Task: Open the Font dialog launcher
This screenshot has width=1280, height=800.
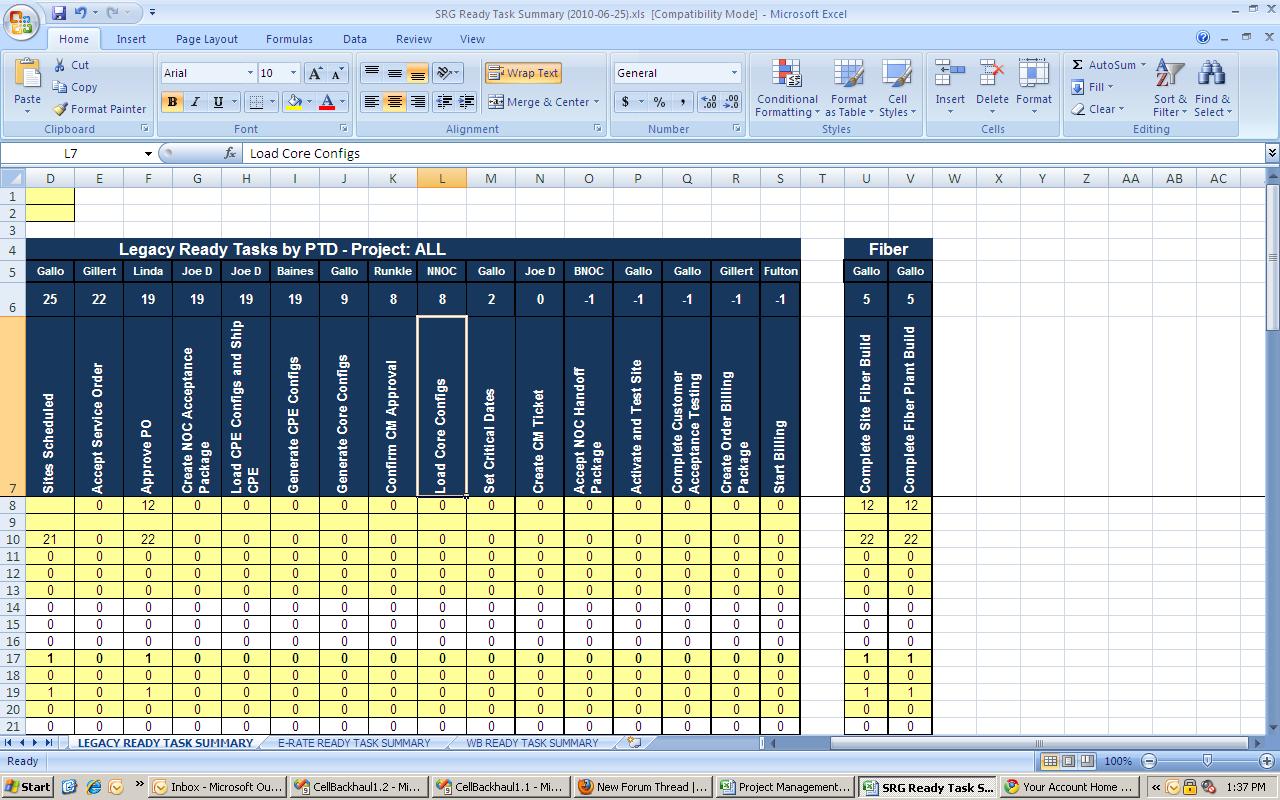Action: pyautogui.click(x=343, y=129)
